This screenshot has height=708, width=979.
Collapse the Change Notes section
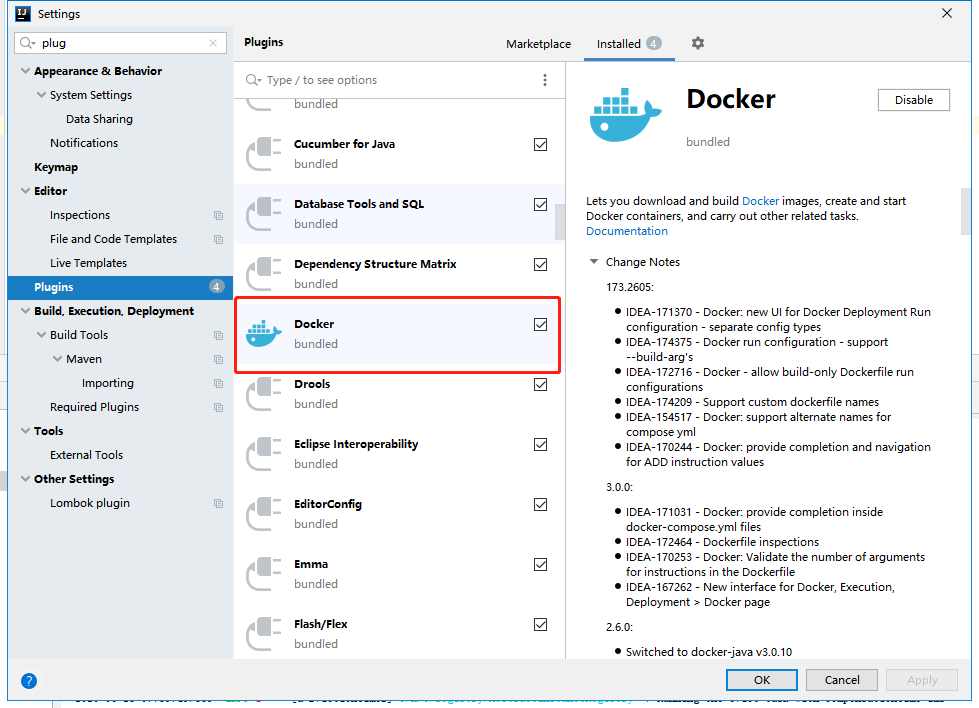[x=594, y=262]
